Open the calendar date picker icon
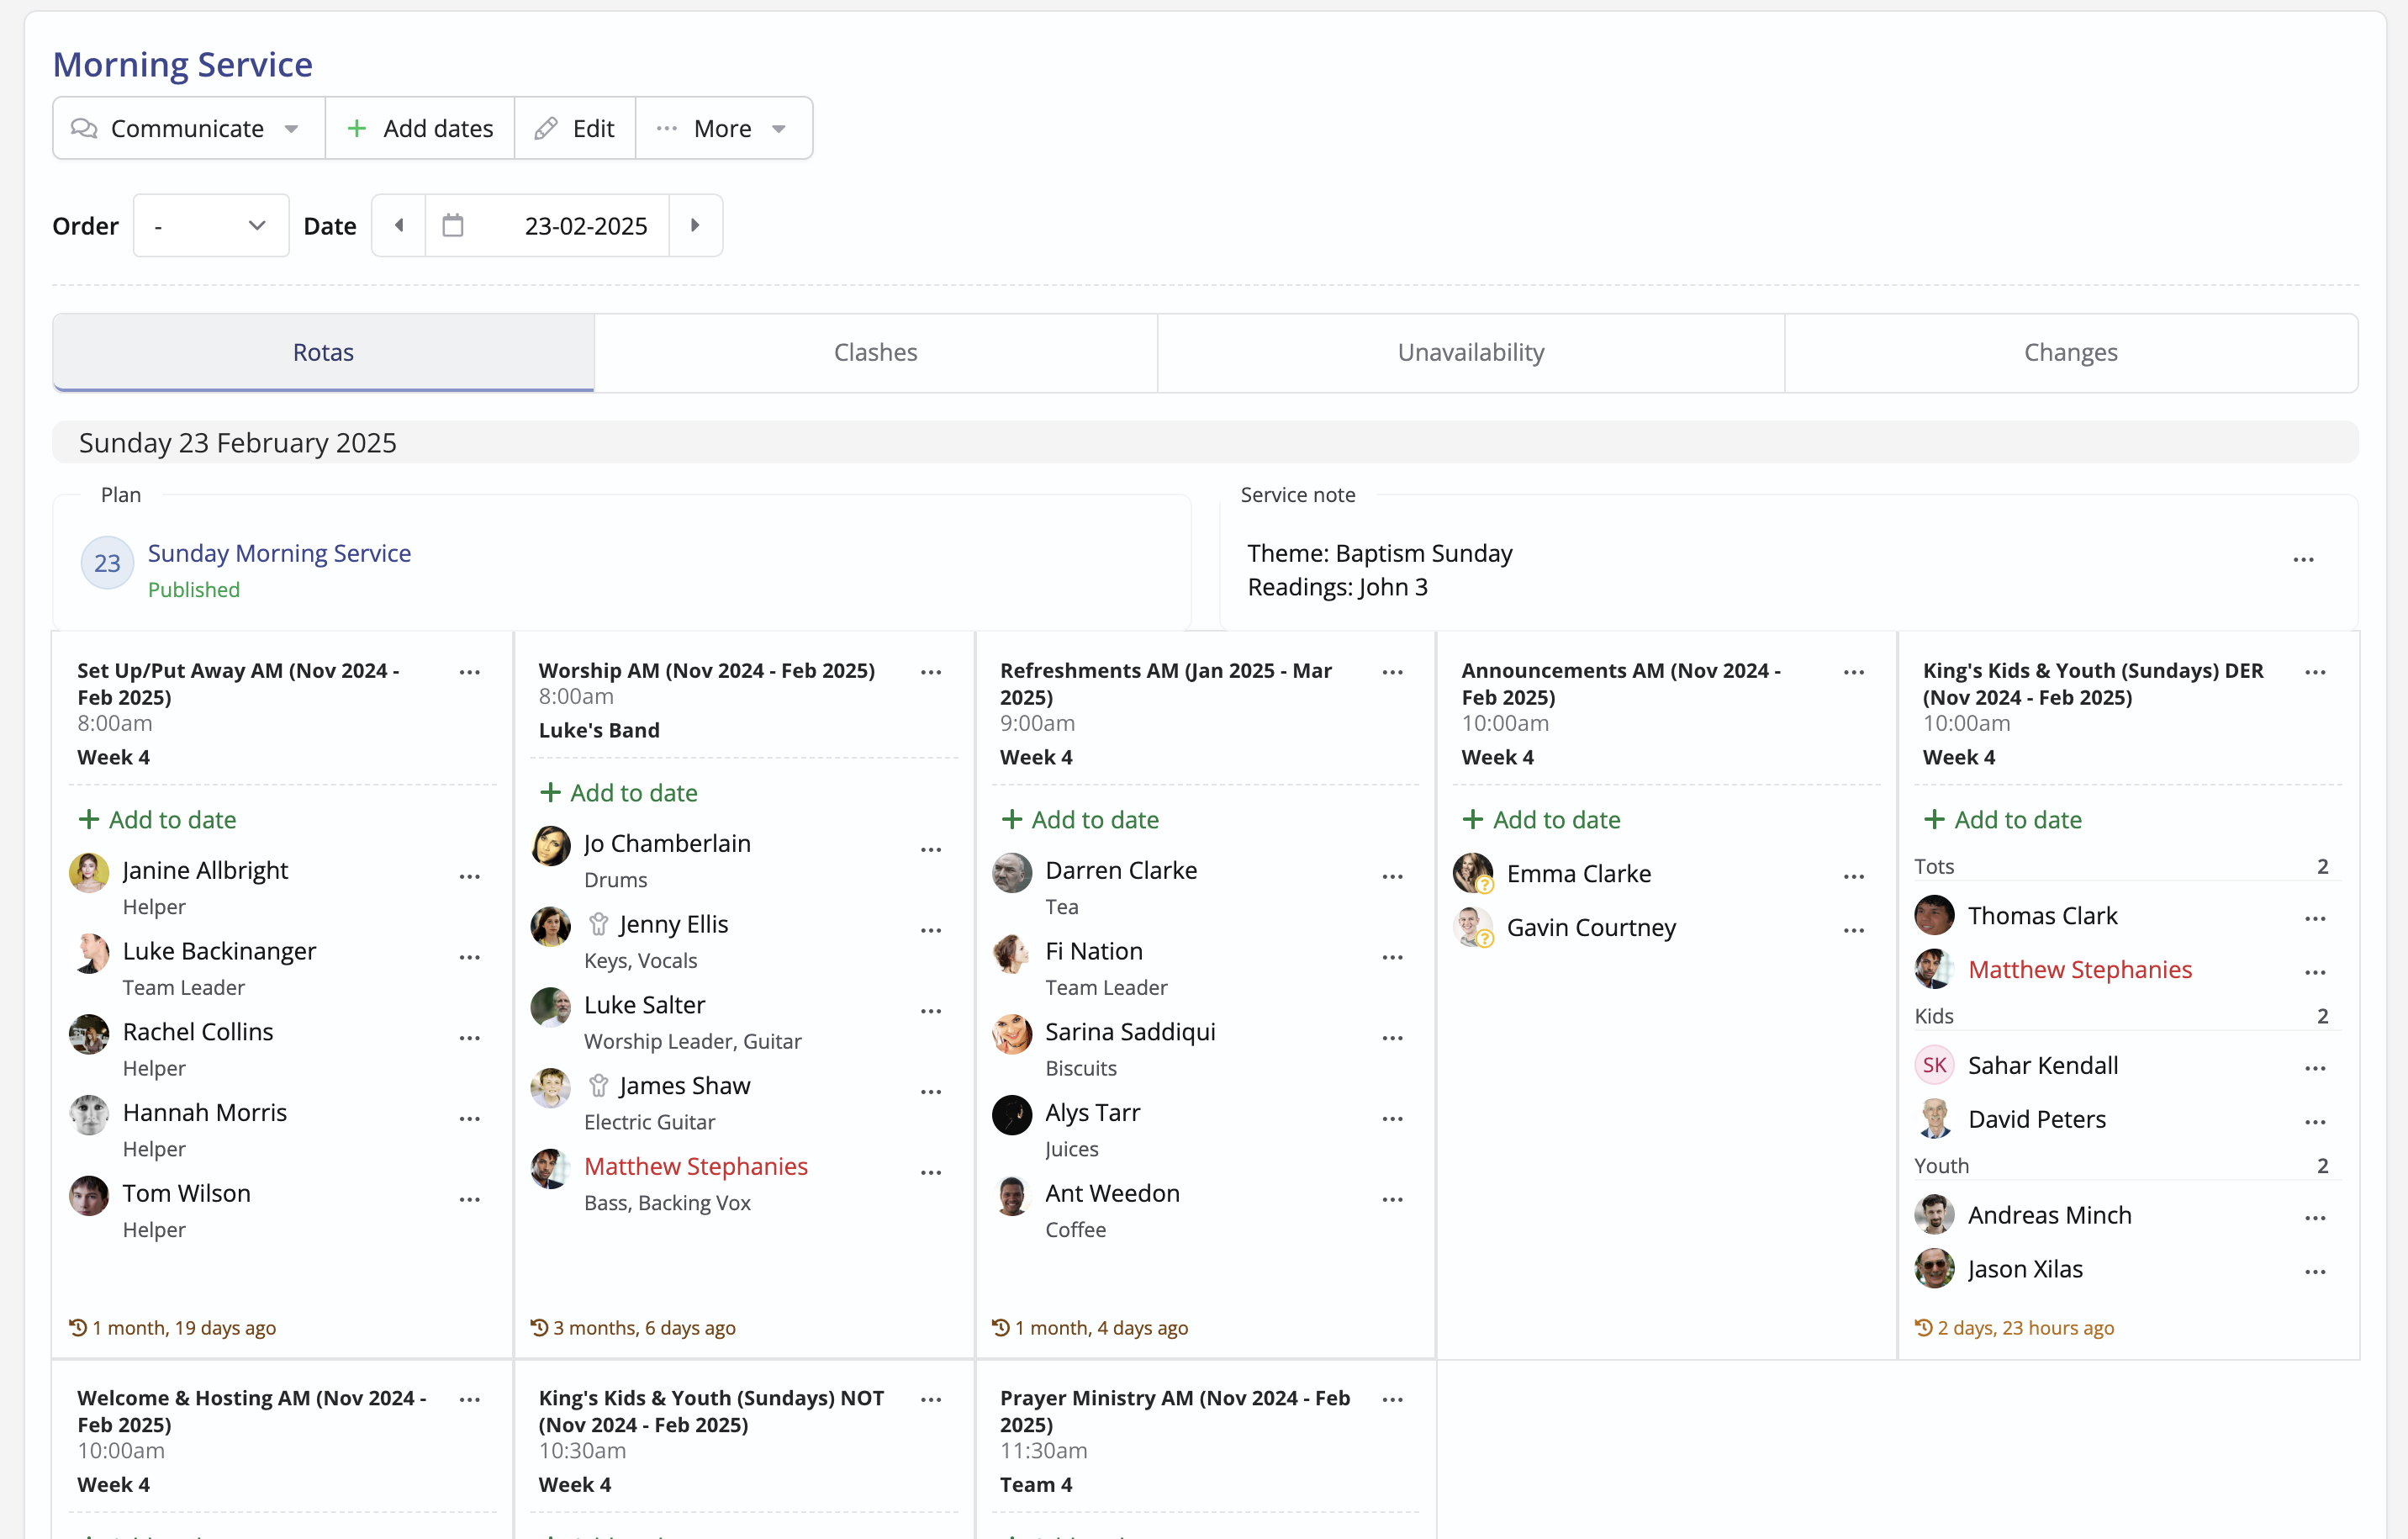This screenshot has height=1539, width=2408. (x=453, y=226)
